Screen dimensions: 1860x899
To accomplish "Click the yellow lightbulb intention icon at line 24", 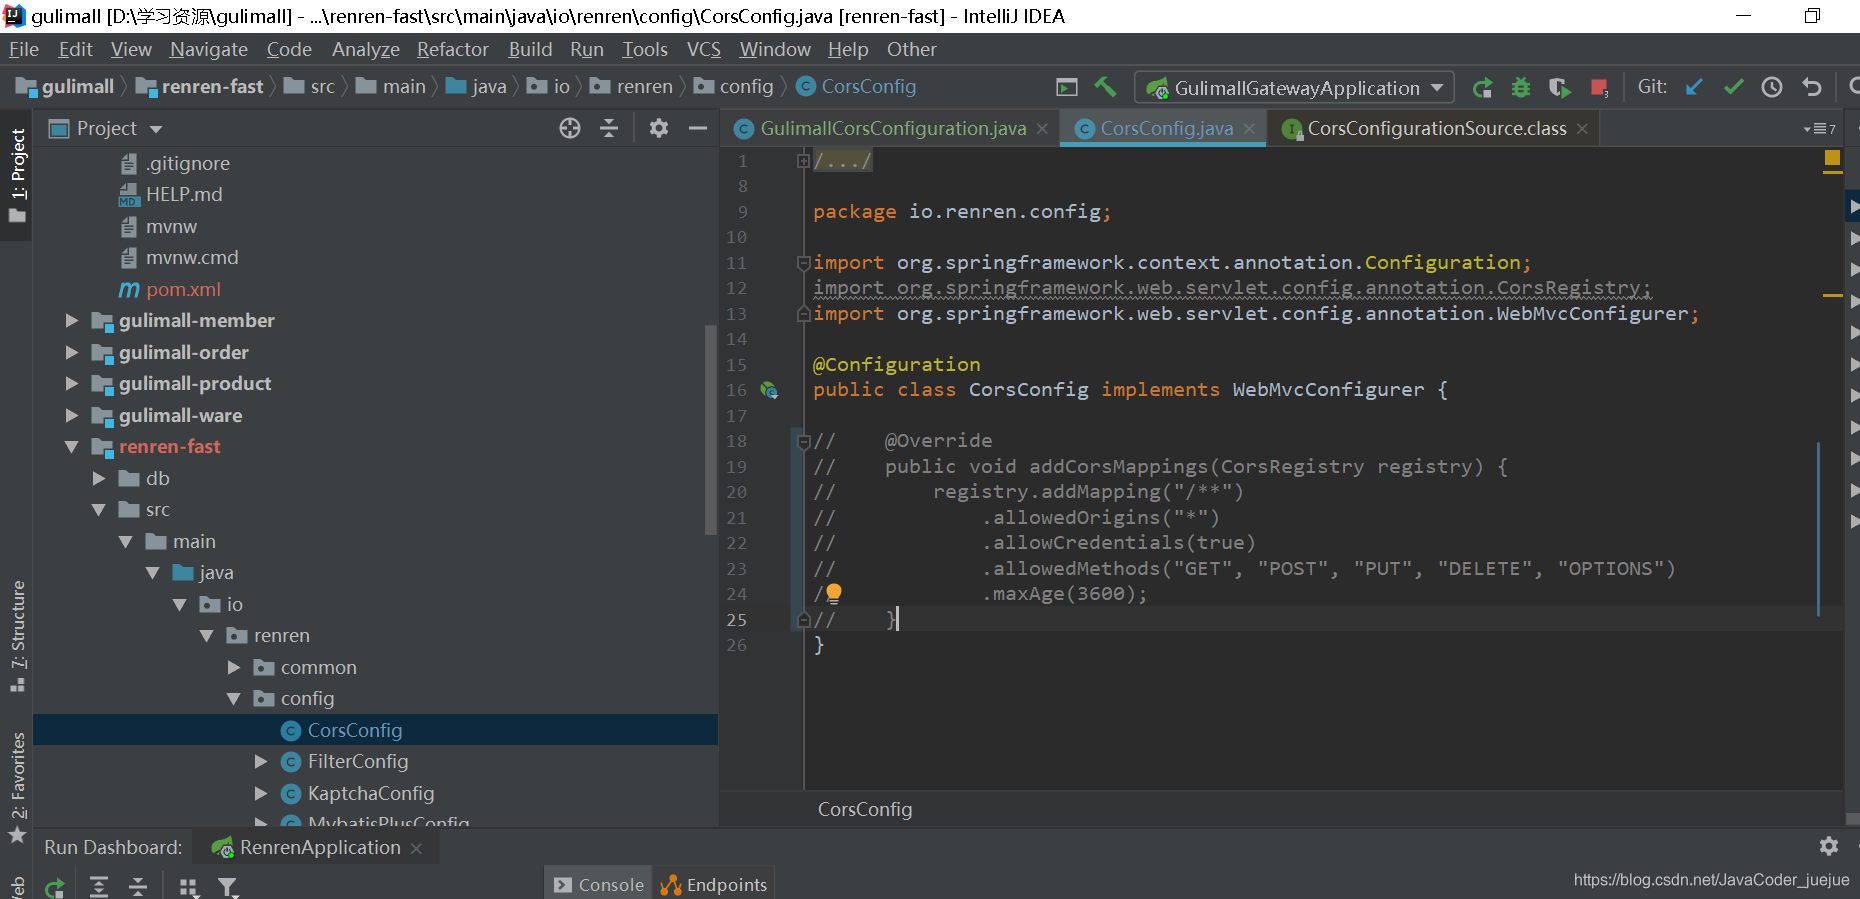I will coord(833,593).
